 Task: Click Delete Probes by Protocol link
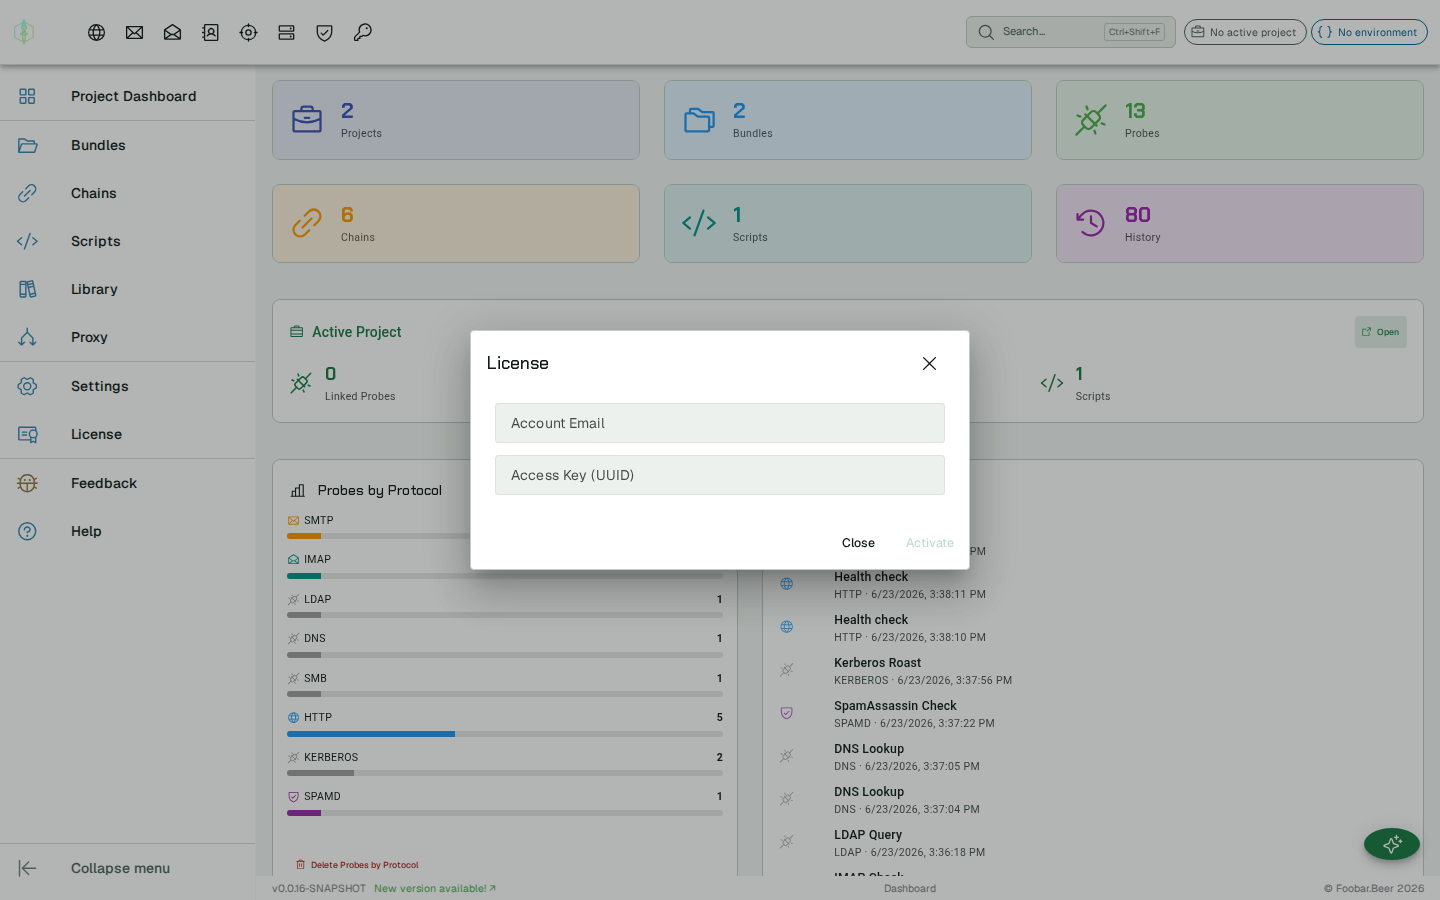pyautogui.click(x=357, y=865)
